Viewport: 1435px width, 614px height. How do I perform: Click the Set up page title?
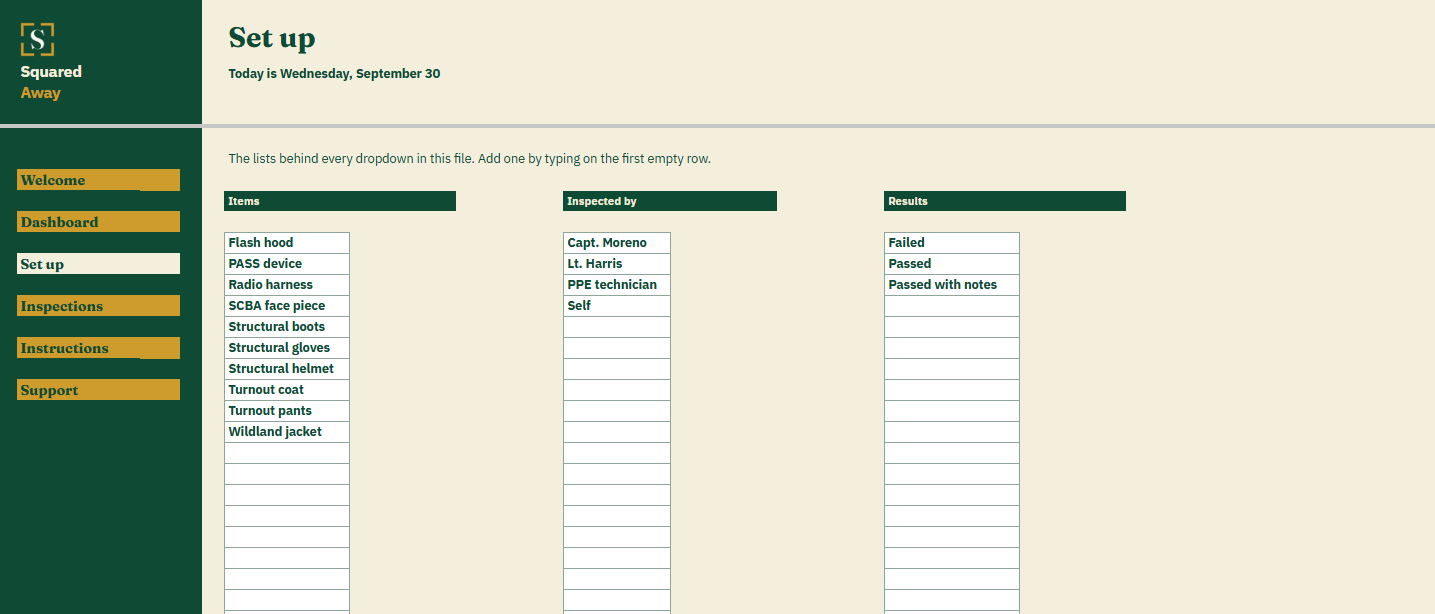coord(272,38)
